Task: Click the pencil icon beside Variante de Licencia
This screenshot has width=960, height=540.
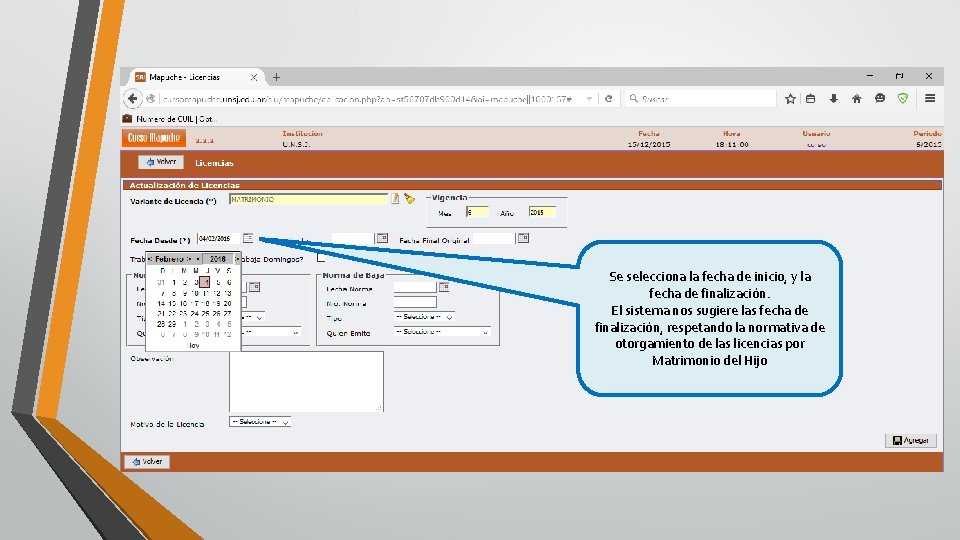Action: (x=396, y=198)
